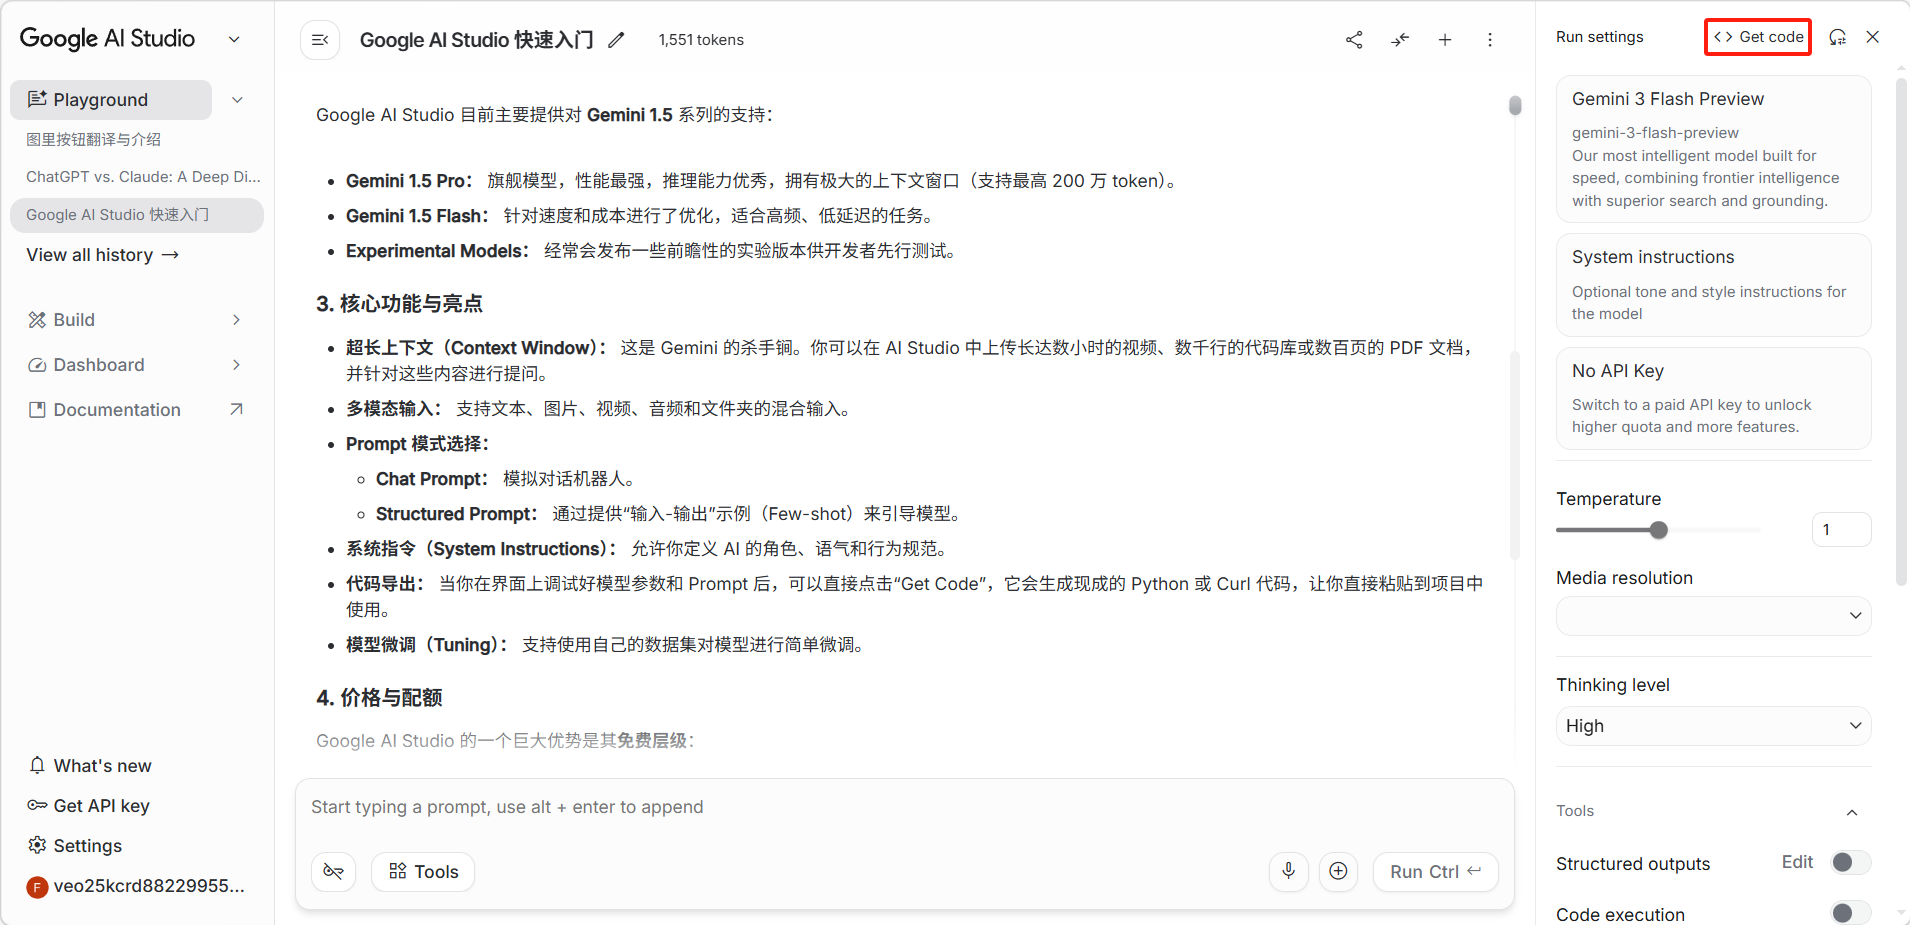Screen dimensions: 1910x925
Task: Start a new chat with the plus icon
Action: click(1445, 40)
